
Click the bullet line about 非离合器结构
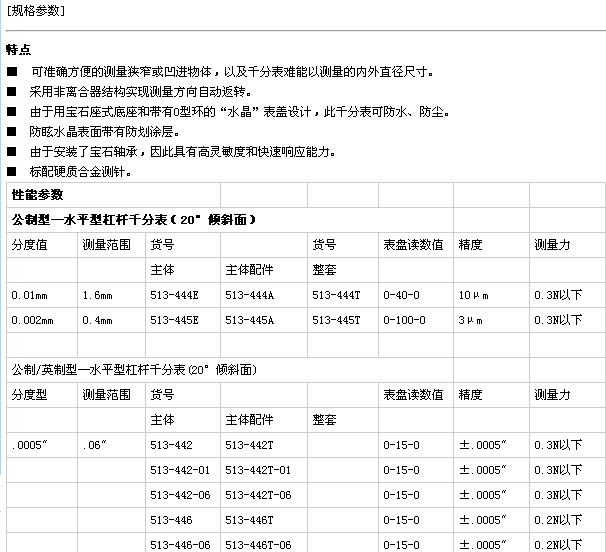click(x=141, y=92)
